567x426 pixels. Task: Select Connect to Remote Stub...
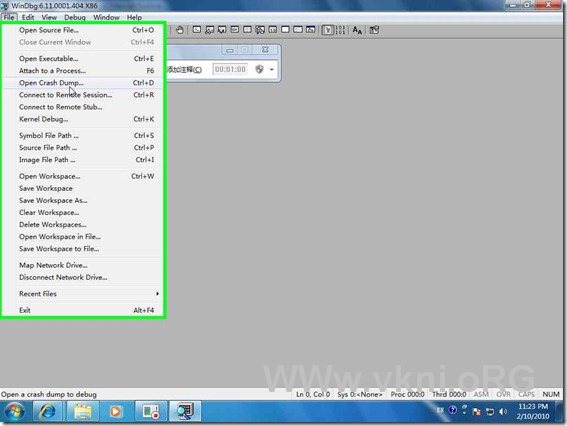click(x=83, y=107)
